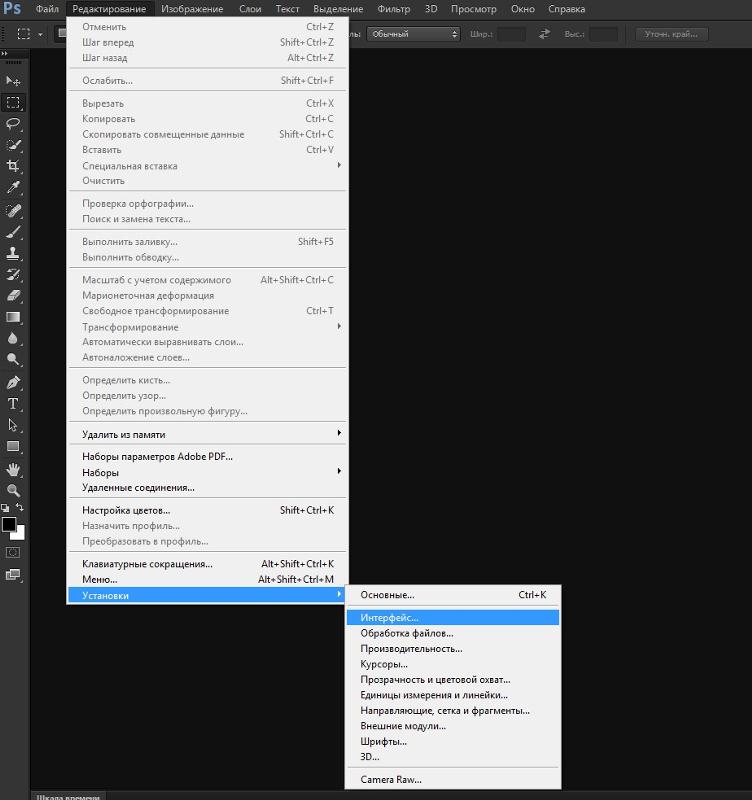Close the Редактирование menu
This screenshot has height=800, width=752.
coord(110,9)
